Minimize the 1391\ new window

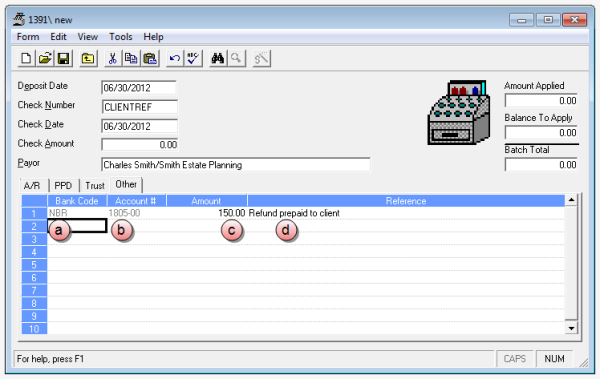pos(521,20)
